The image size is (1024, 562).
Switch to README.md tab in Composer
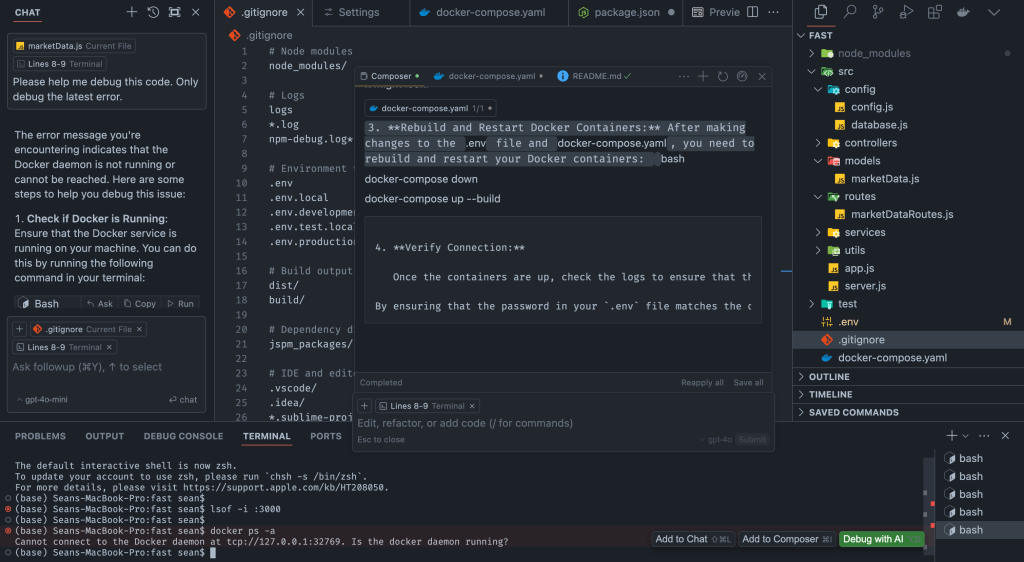(593, 76)
